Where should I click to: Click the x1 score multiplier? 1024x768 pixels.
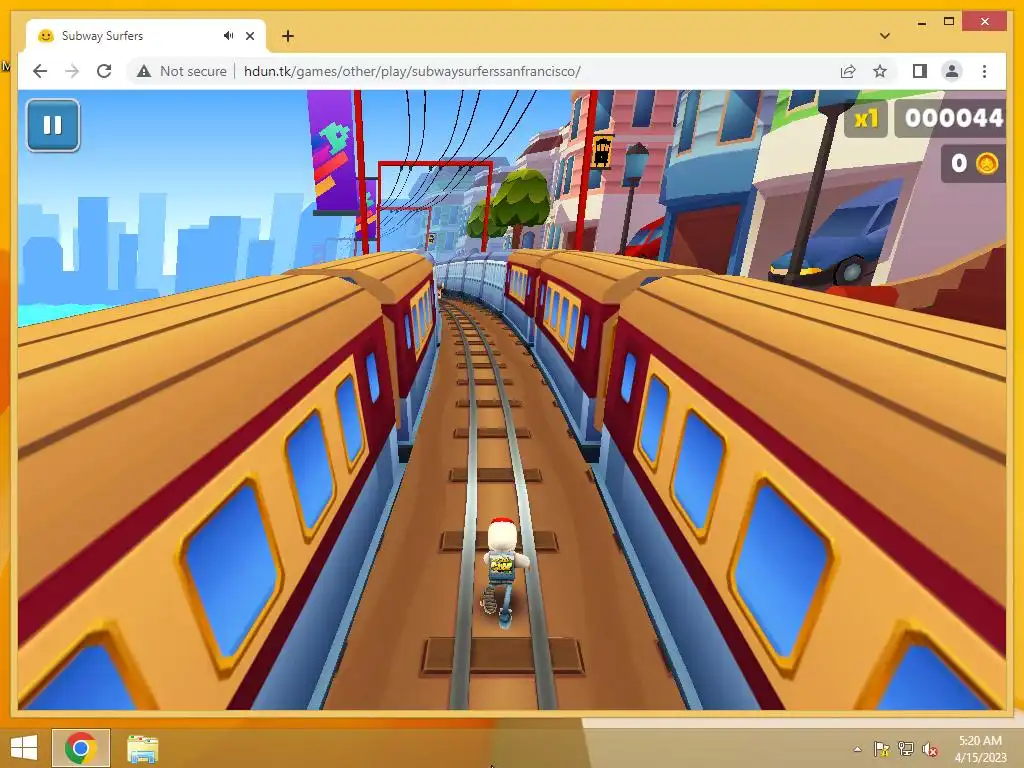pyautogui.click(x=866, y=119)
